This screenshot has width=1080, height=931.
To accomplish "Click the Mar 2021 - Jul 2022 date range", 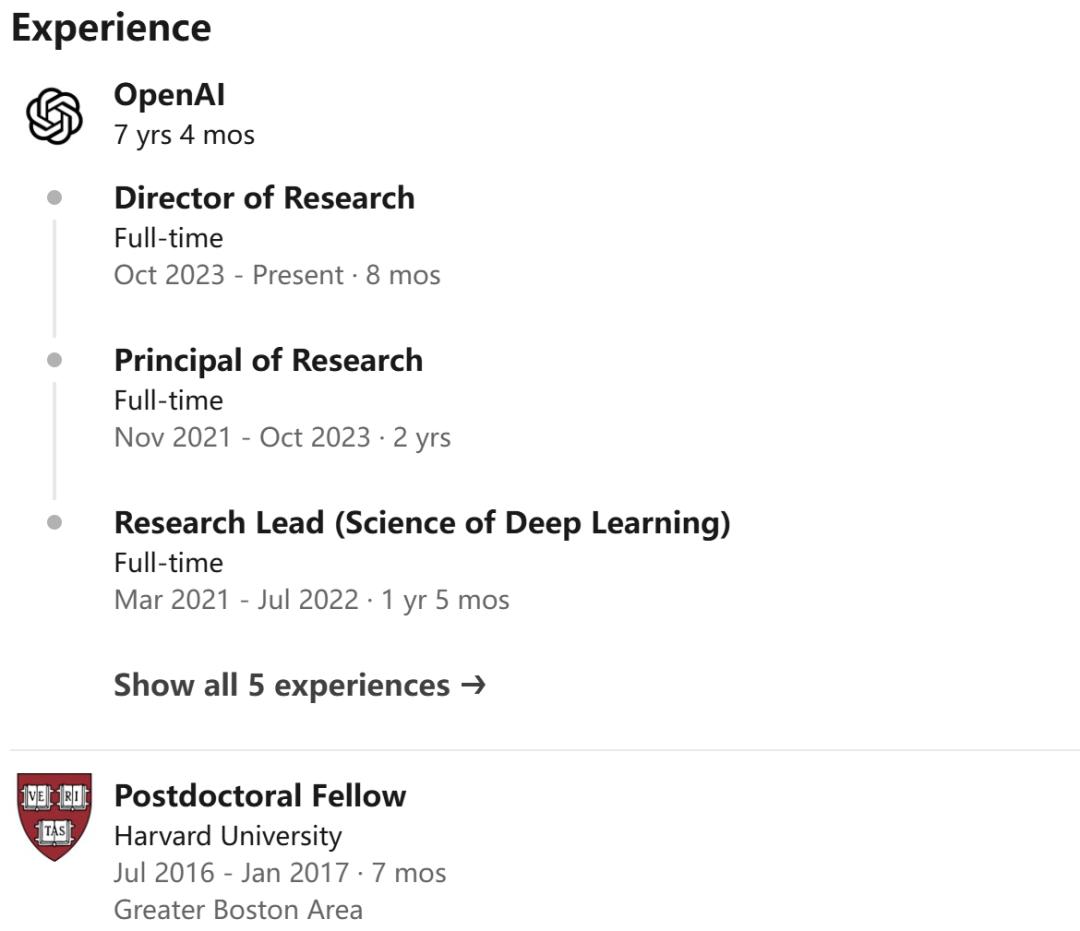I will point(236,600).
